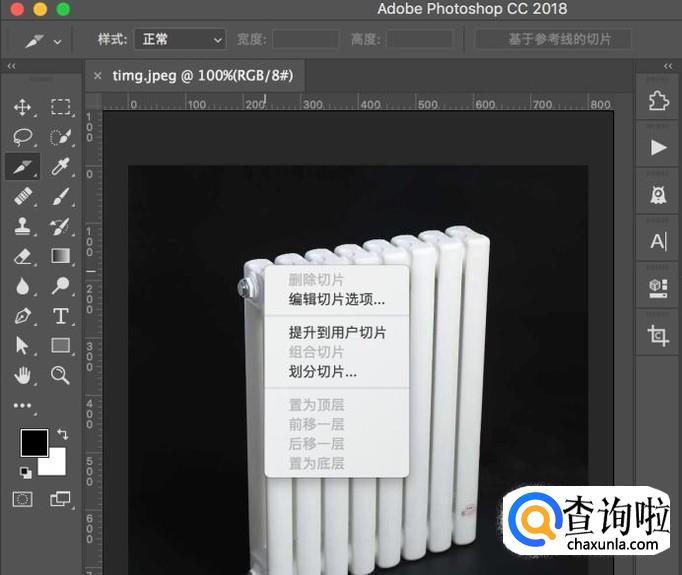Open the slice tool preset picker

click(43, 41)
